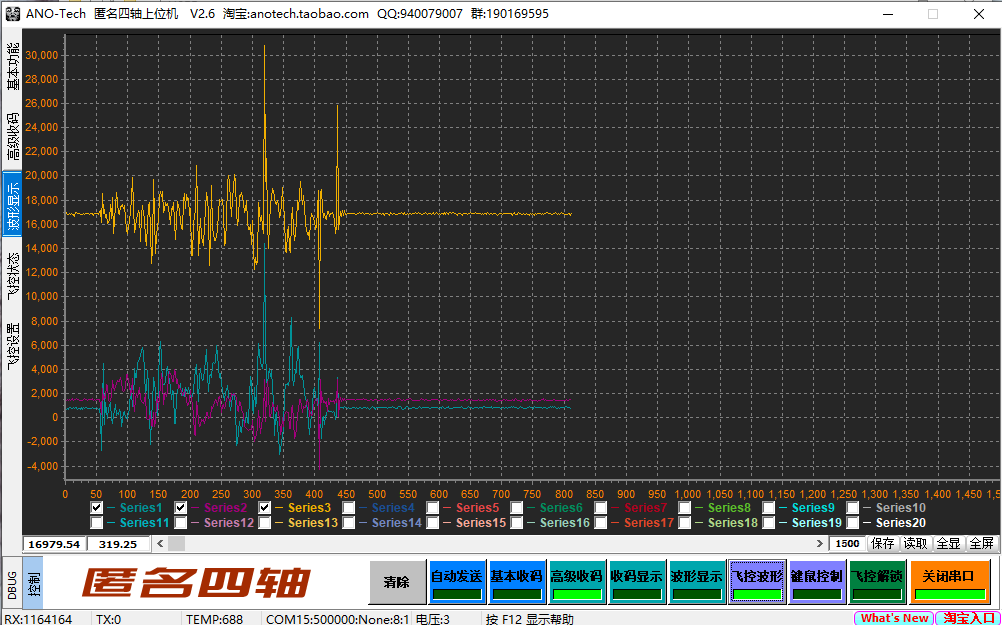Click the 保存 button beside the 1500 field

tap(883, 544)
